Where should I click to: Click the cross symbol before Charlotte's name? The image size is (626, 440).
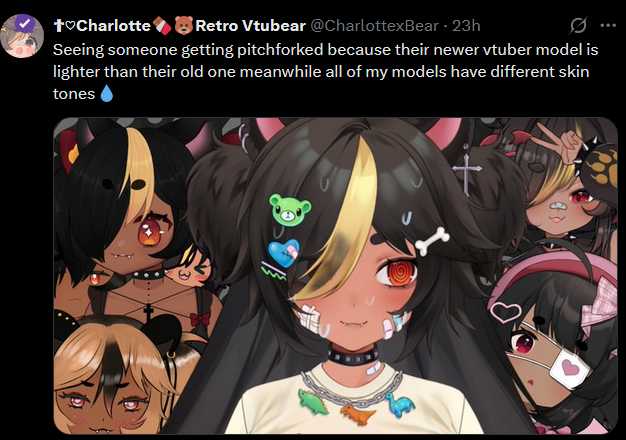point(59,26)
